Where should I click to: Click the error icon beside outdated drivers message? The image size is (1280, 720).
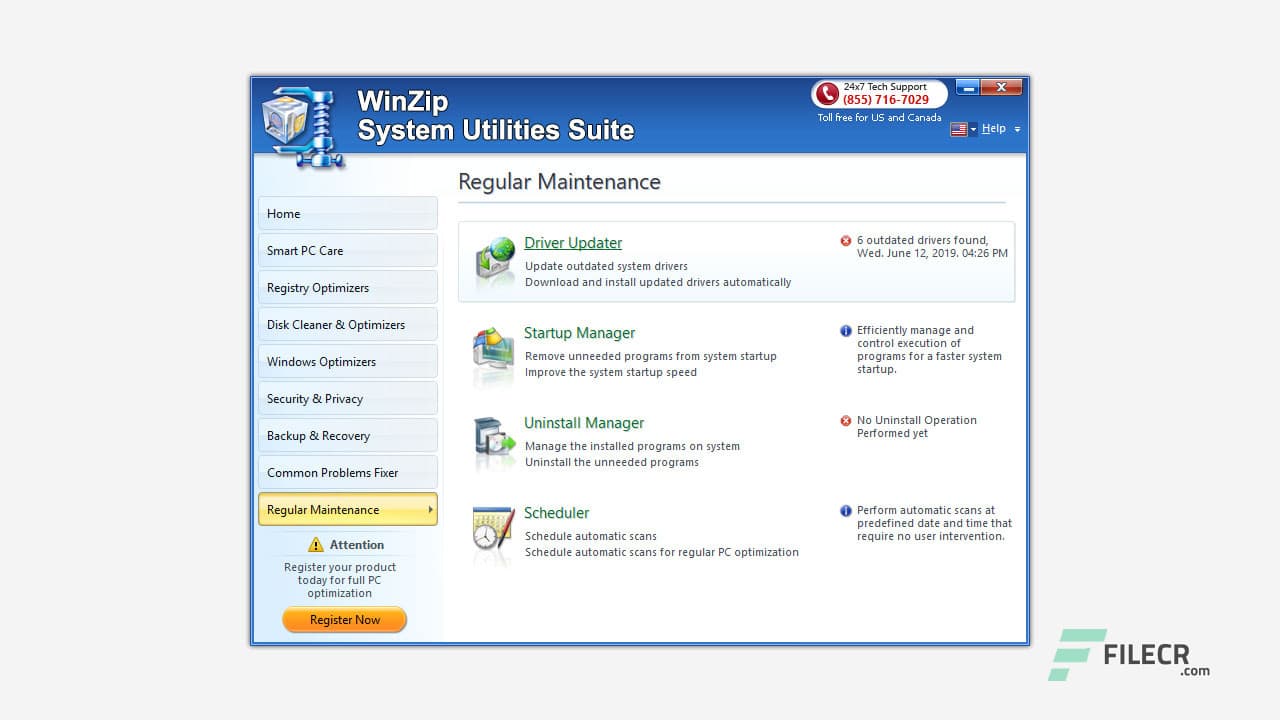[x=845, y=240]
